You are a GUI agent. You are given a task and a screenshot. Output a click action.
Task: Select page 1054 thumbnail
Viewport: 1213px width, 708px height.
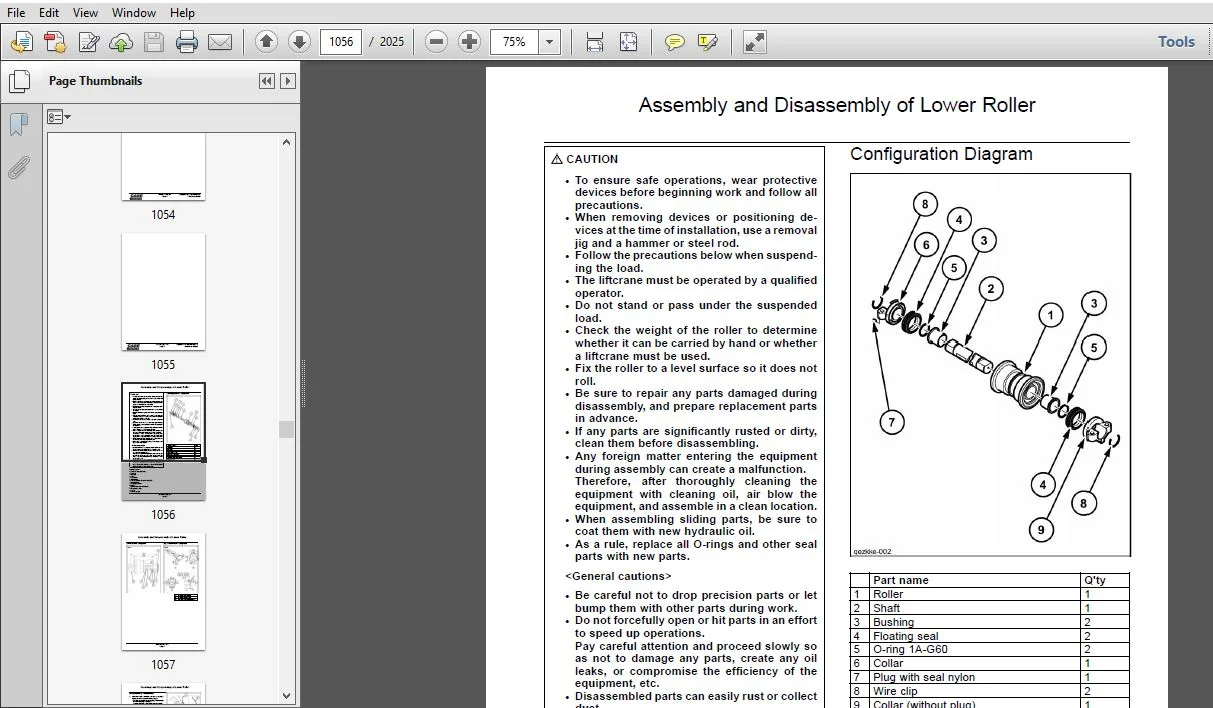[x=163, y=168]
